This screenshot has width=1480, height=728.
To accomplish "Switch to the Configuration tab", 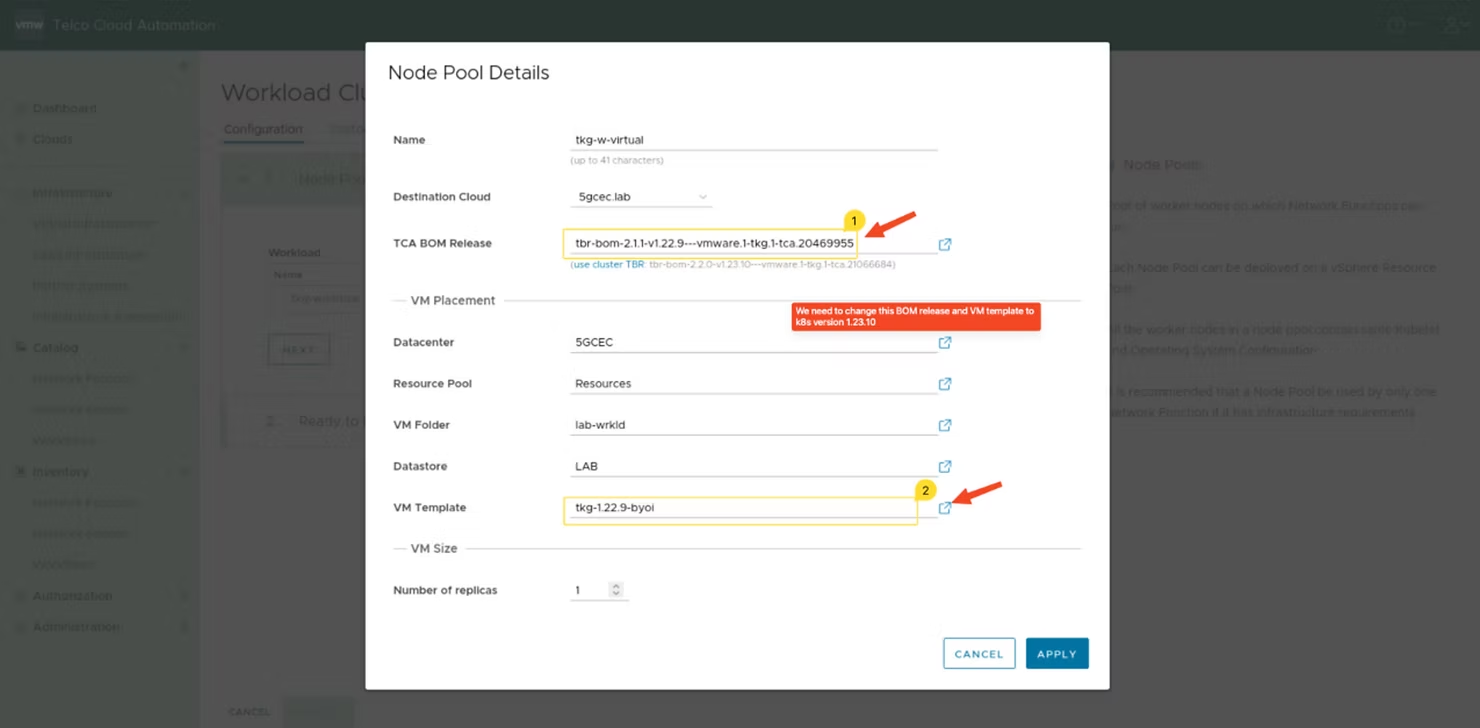I will (262, 129).
